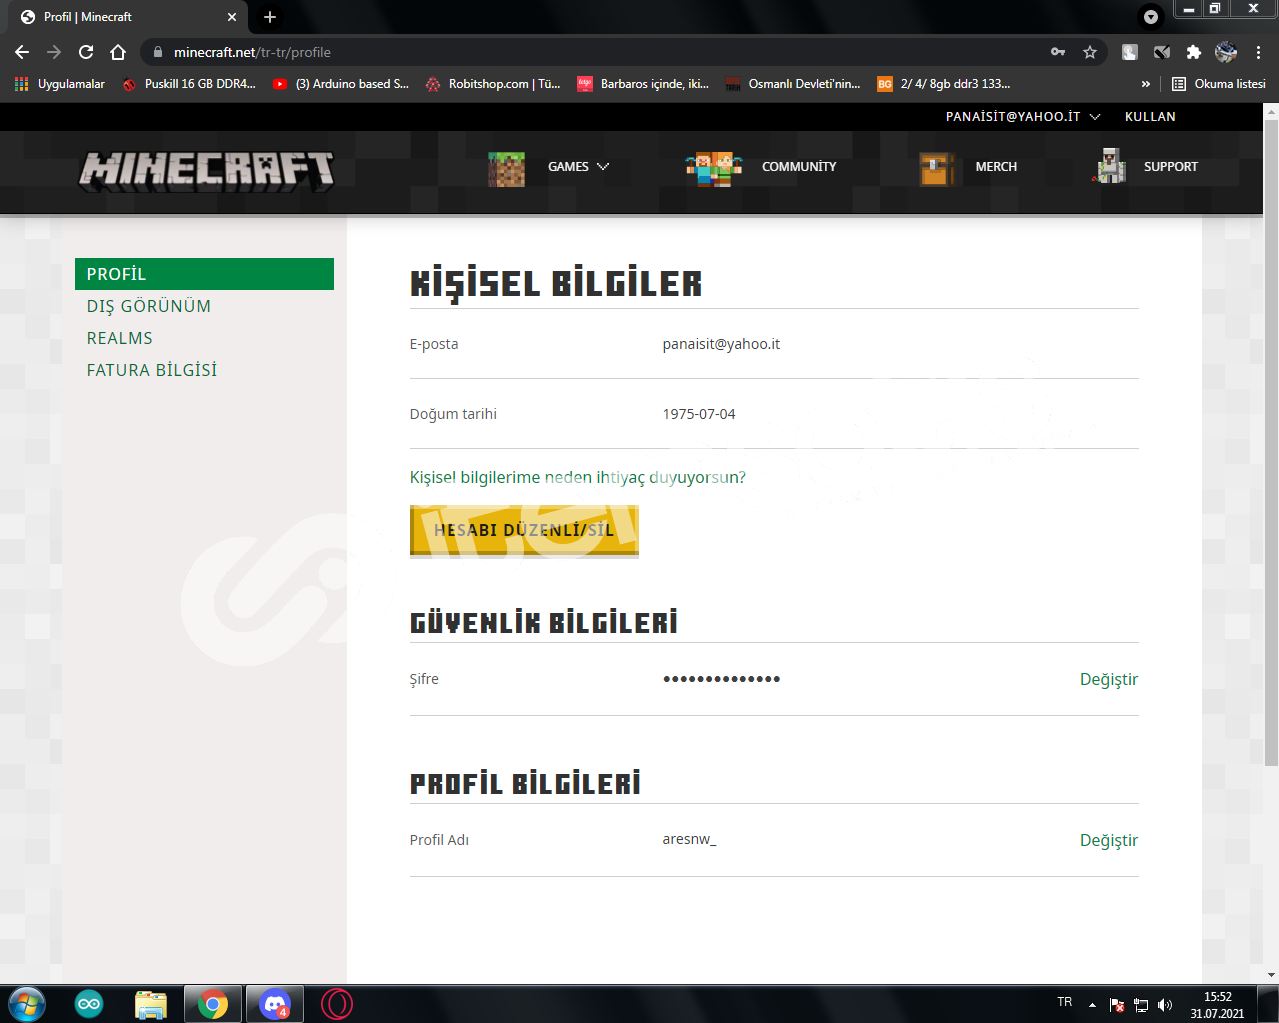The width and height of the screenshot is (1279, 1023).
Task: Click the padlock site info icon
Action: pos(157,52)
